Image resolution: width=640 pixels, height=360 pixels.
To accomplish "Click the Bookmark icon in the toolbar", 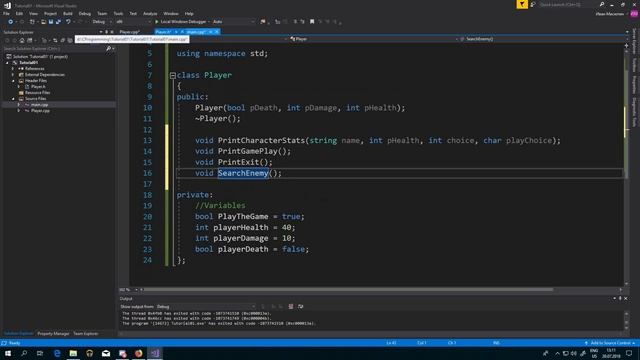I will [x=312, y=22].
